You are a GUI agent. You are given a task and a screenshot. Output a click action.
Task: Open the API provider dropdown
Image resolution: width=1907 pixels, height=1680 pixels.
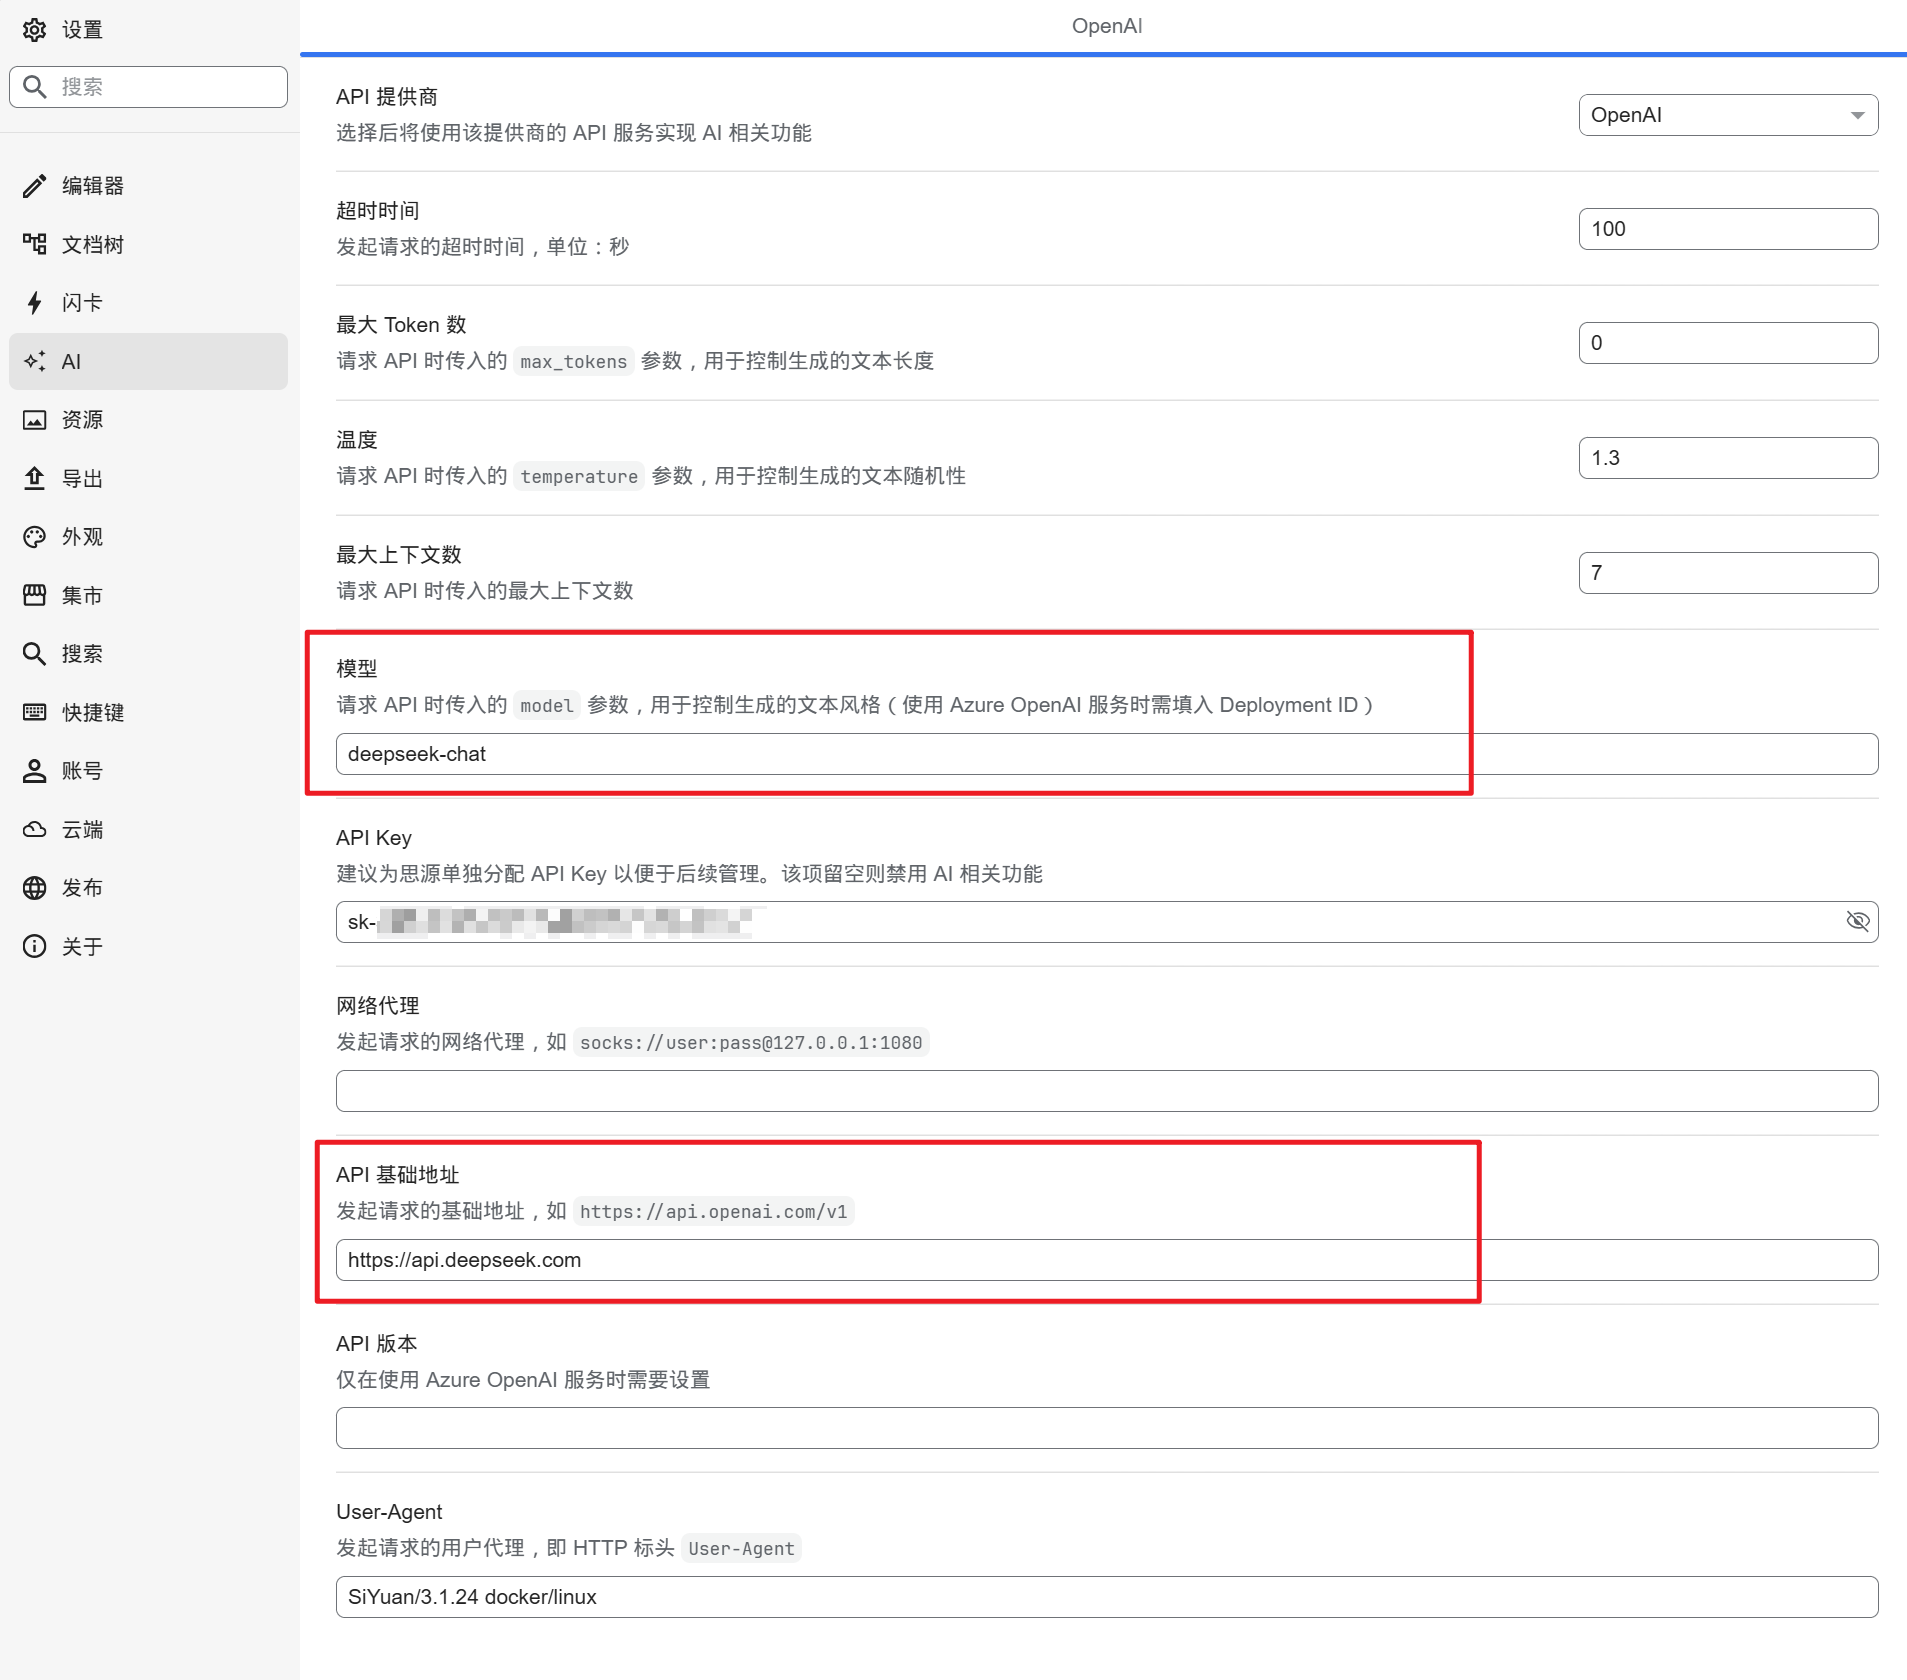(x=1728, y=115)
